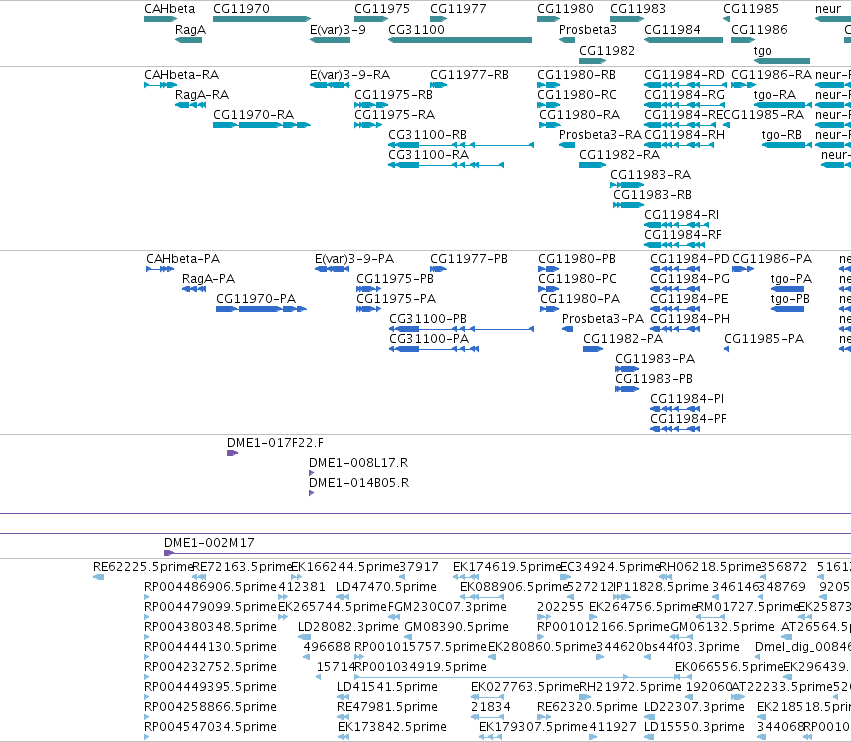Click the CG11983 gene label
851x742 pixels.
click(638, 9)
